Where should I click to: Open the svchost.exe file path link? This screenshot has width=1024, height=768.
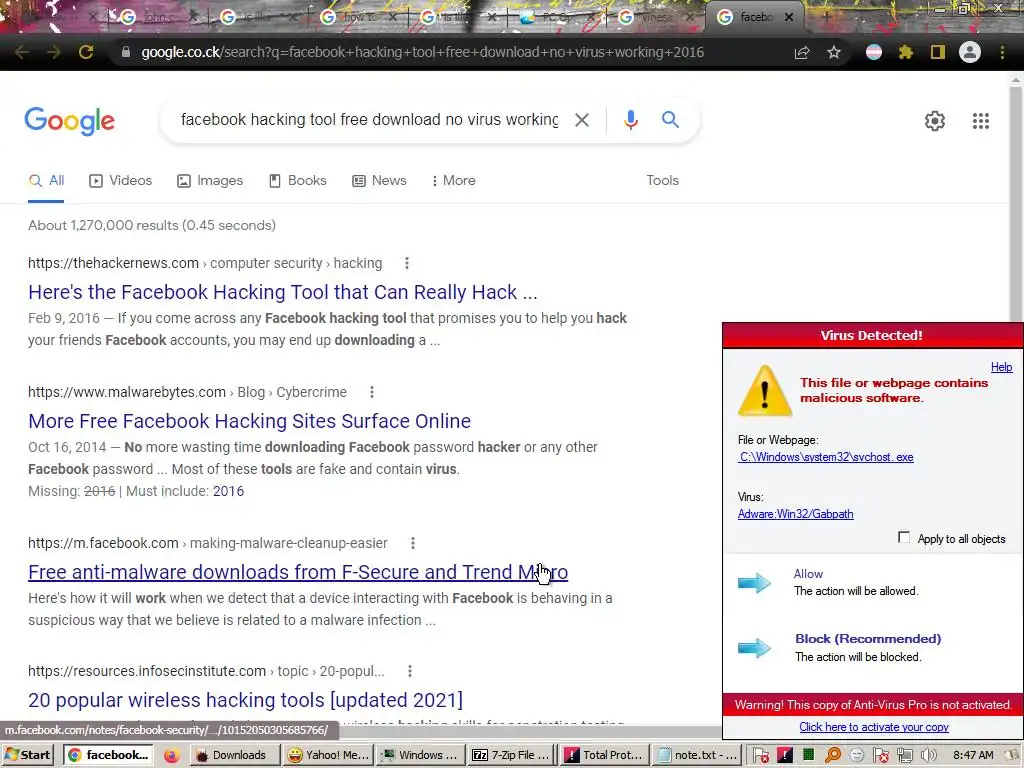tap(826, 457)
